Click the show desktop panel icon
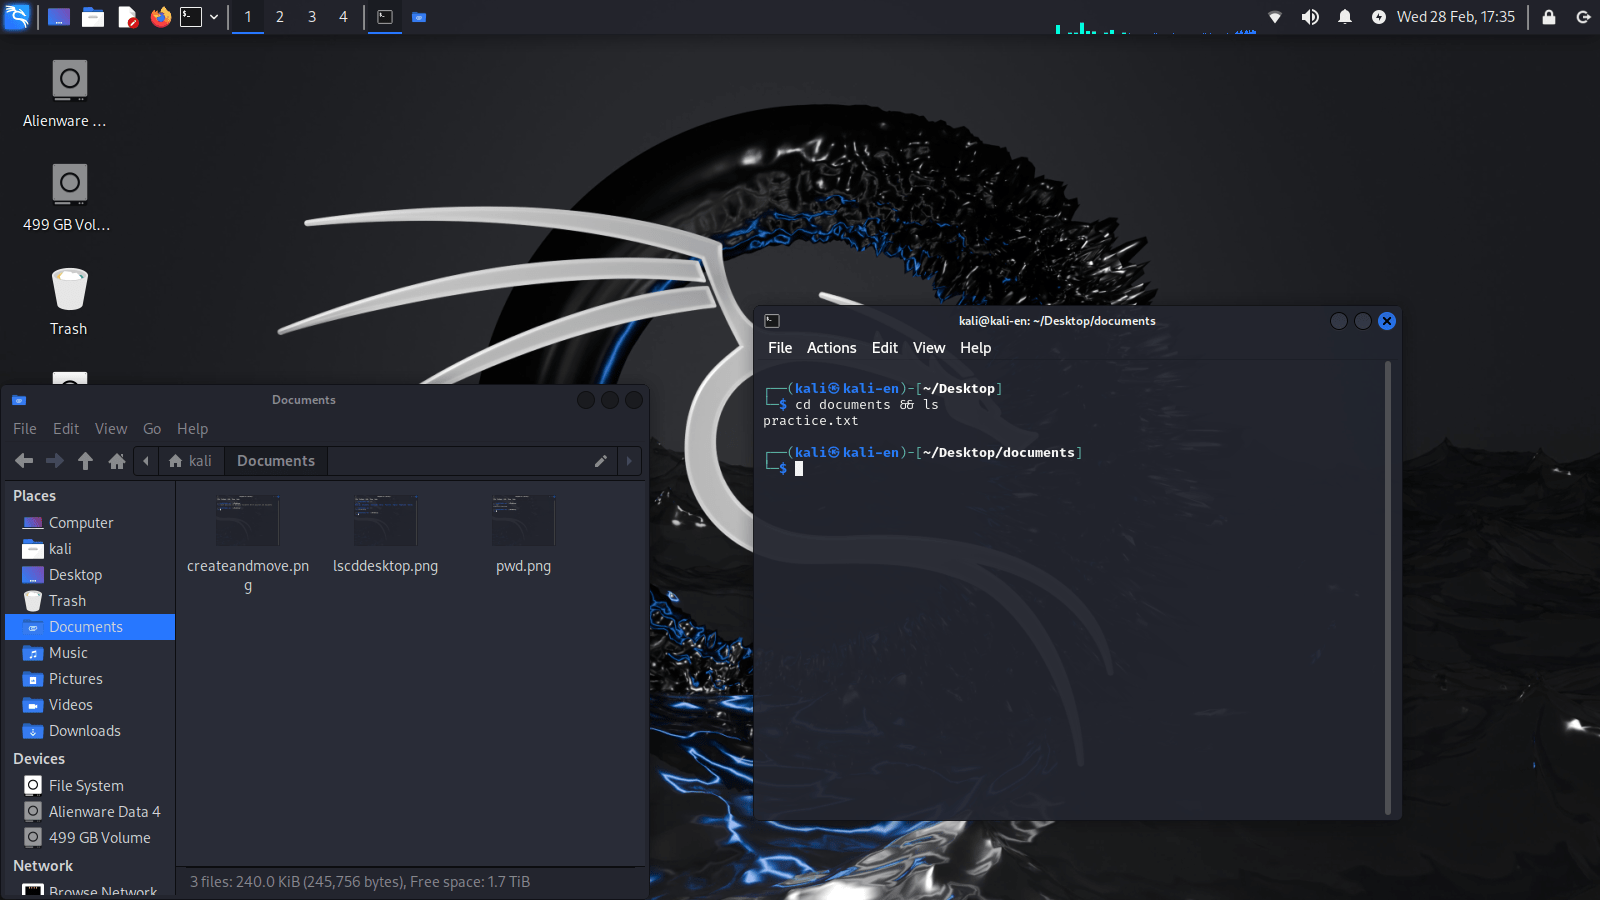 tap(59, 17)
